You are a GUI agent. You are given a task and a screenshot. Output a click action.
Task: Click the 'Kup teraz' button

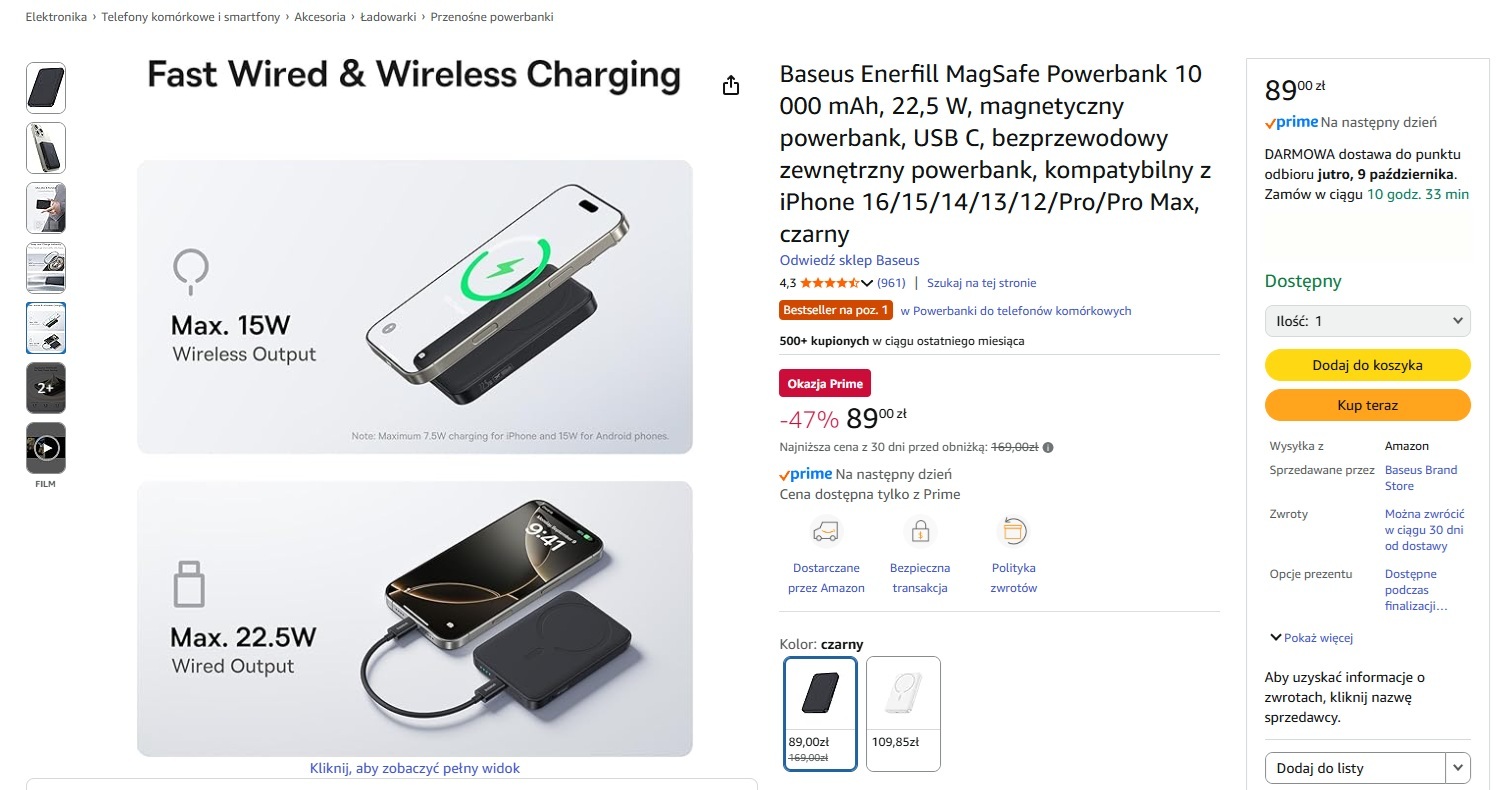(1367, 405)
